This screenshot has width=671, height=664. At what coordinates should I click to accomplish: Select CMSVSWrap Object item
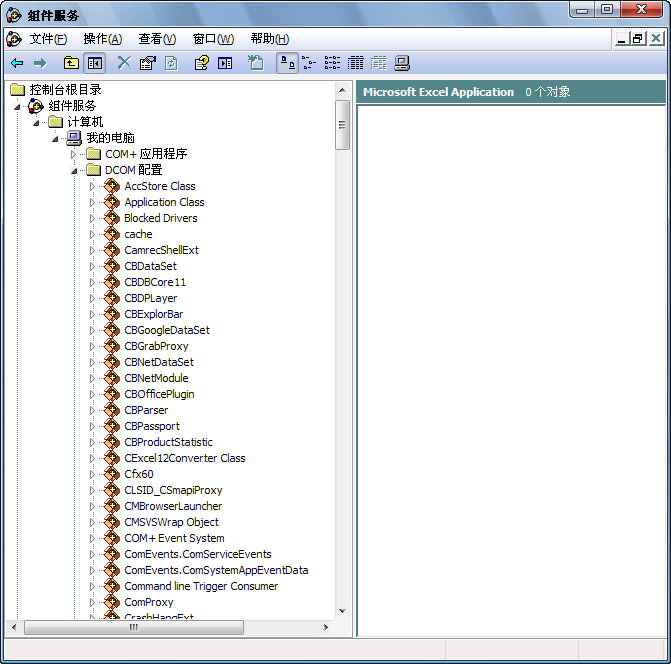tap(171, 522)
